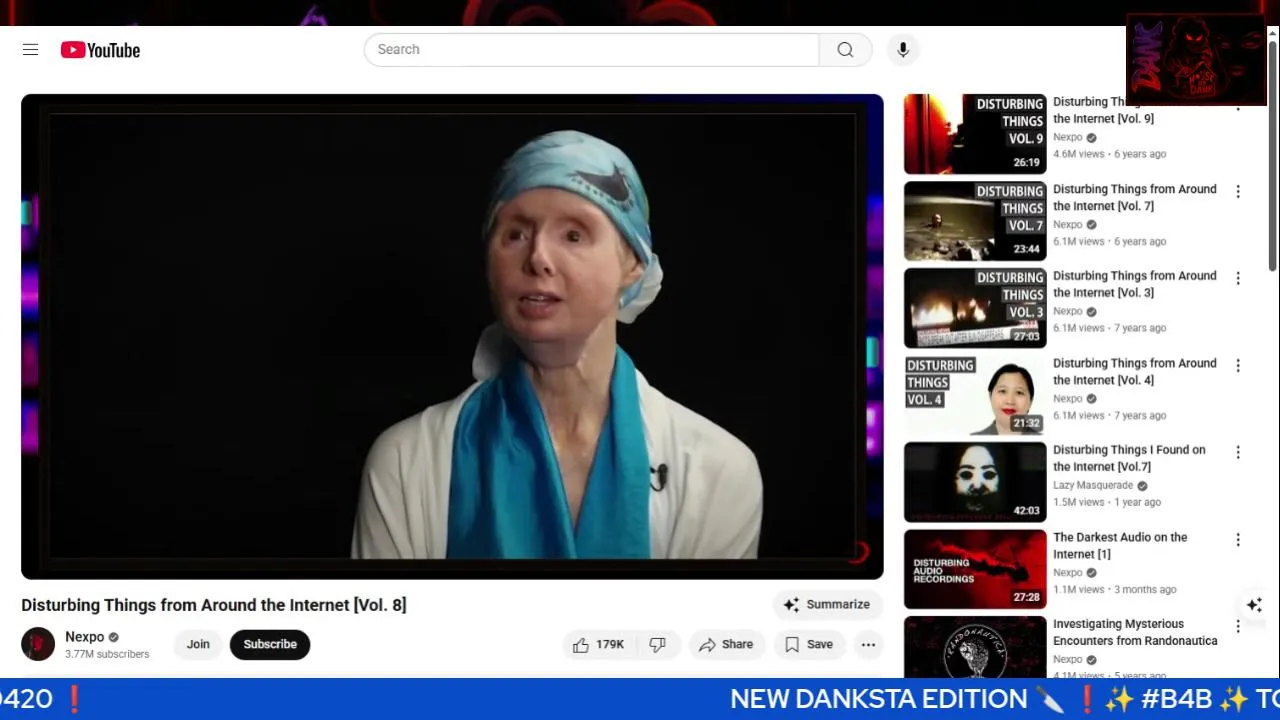1280x720 pixels.
Task: Start voice search with microphone
Action: click(903, 50)
